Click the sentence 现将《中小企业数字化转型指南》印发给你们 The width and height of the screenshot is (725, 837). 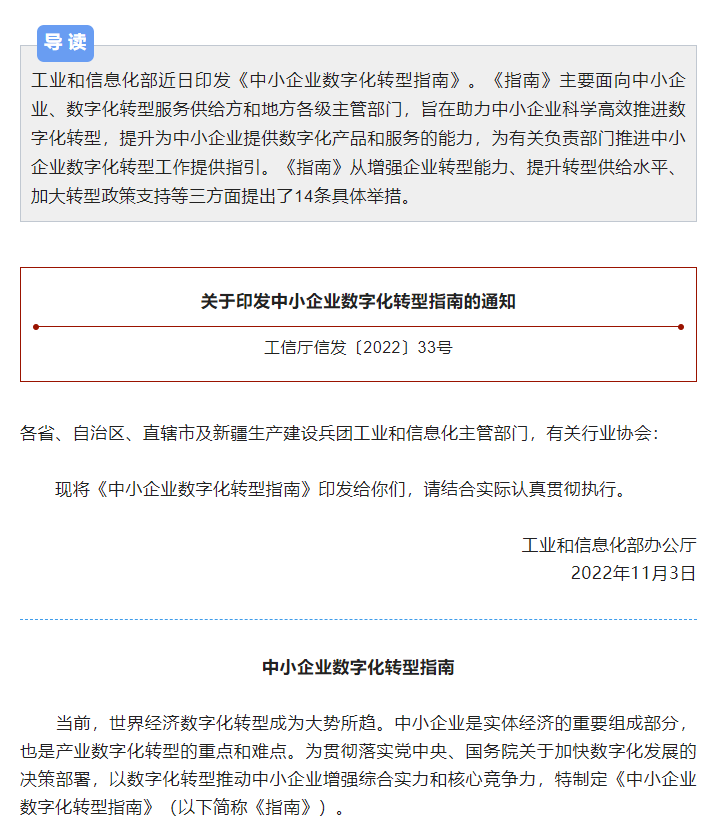tap(230, 489)
